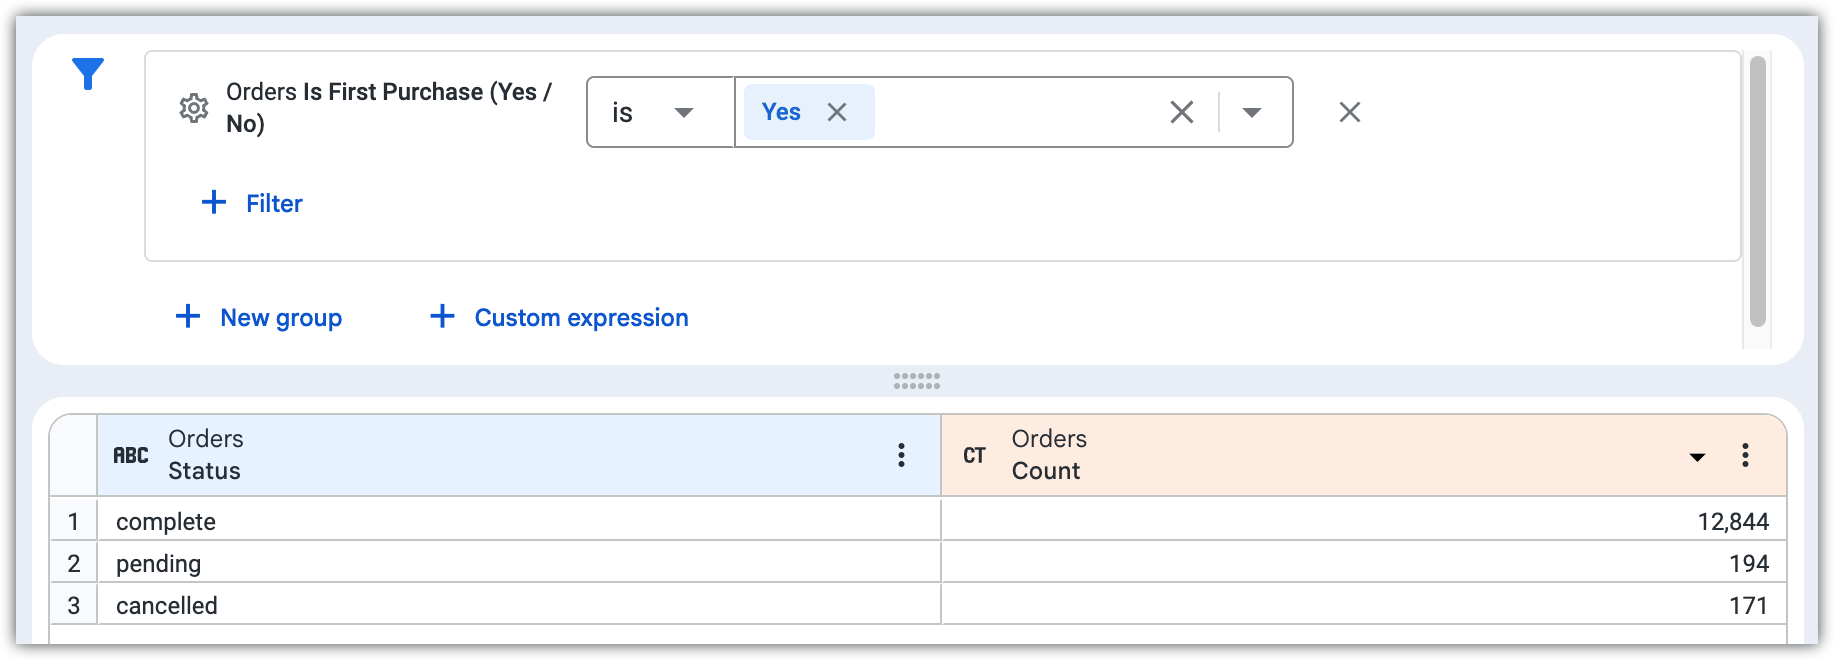Viewport: 1834px width, 660px height.
Task: Open filter settings gear icon
Action: click(194, 108)
